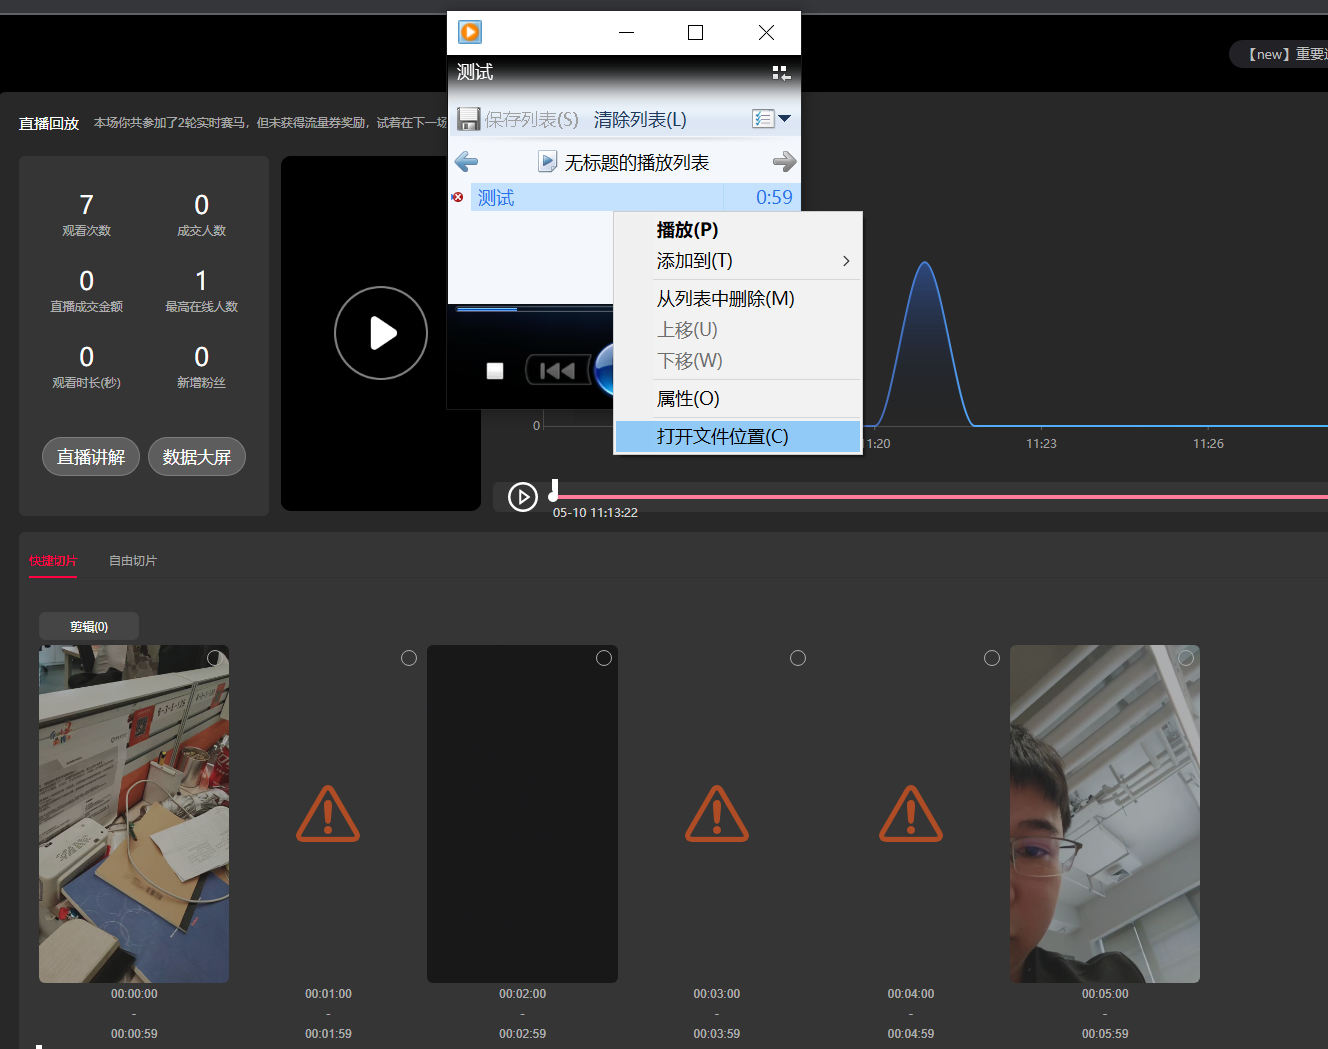Expand 添加到(T) submenu

tap(737, 261)
